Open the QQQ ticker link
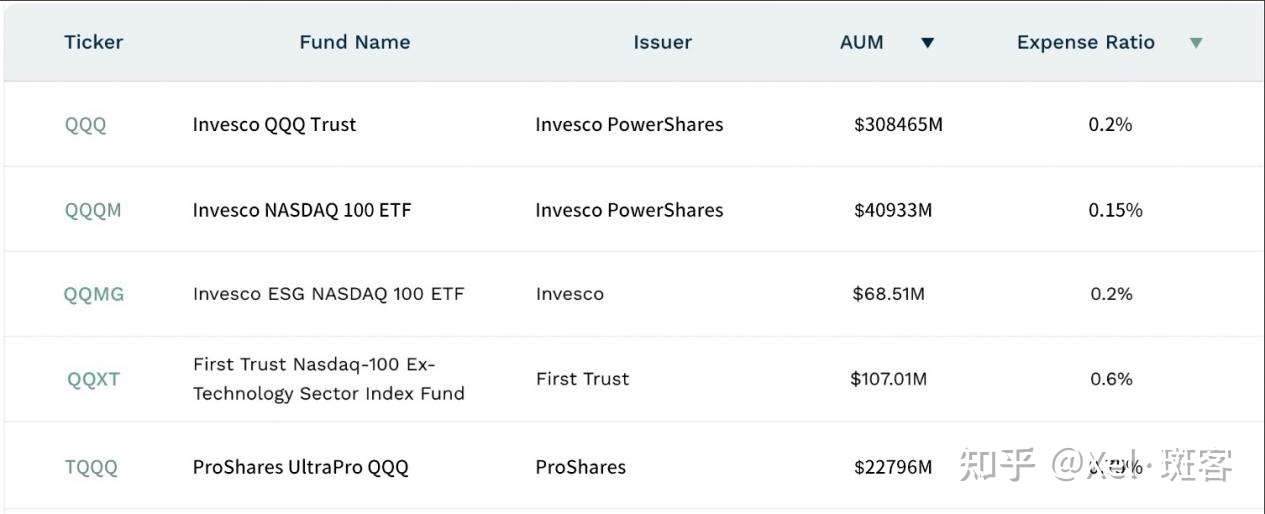 tap(85, 125)
